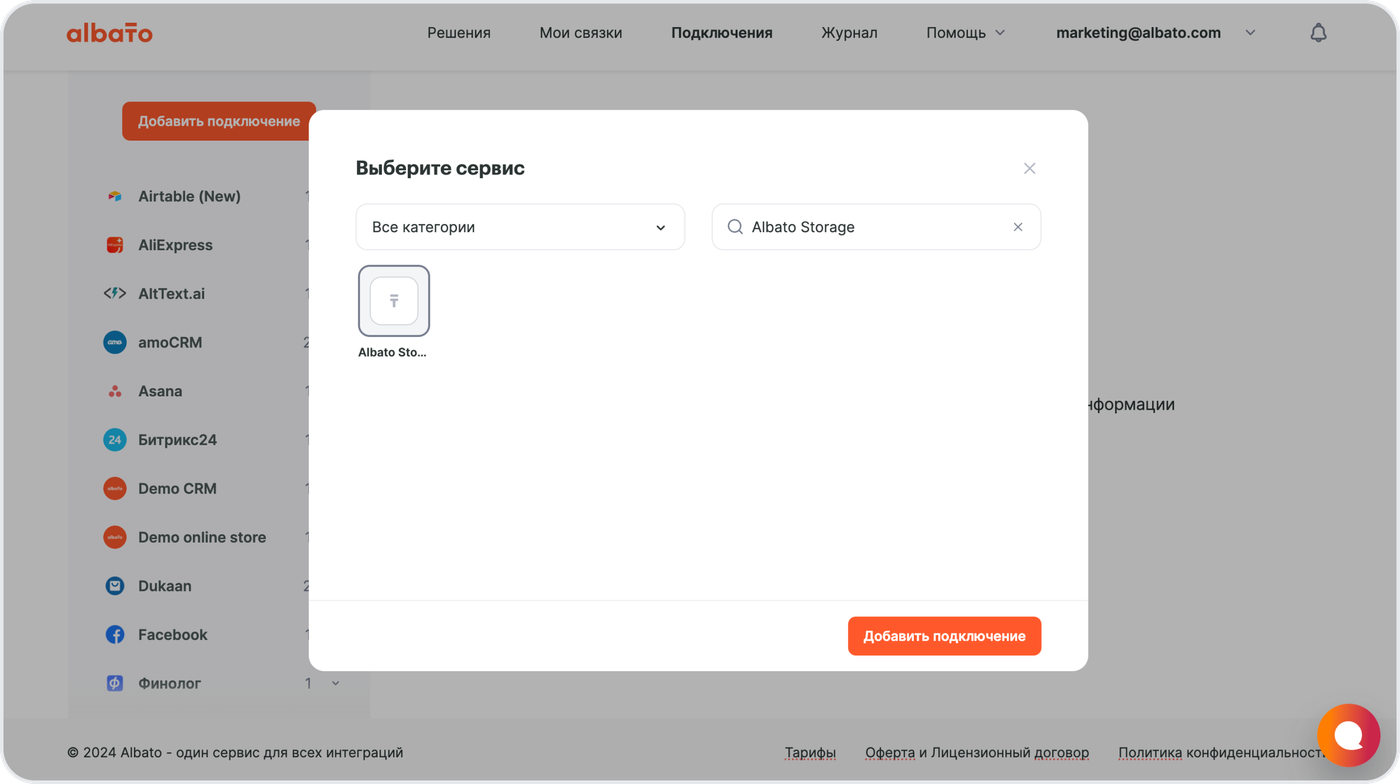
Task: Open the support chat bubble
Action: [1348, 735]
